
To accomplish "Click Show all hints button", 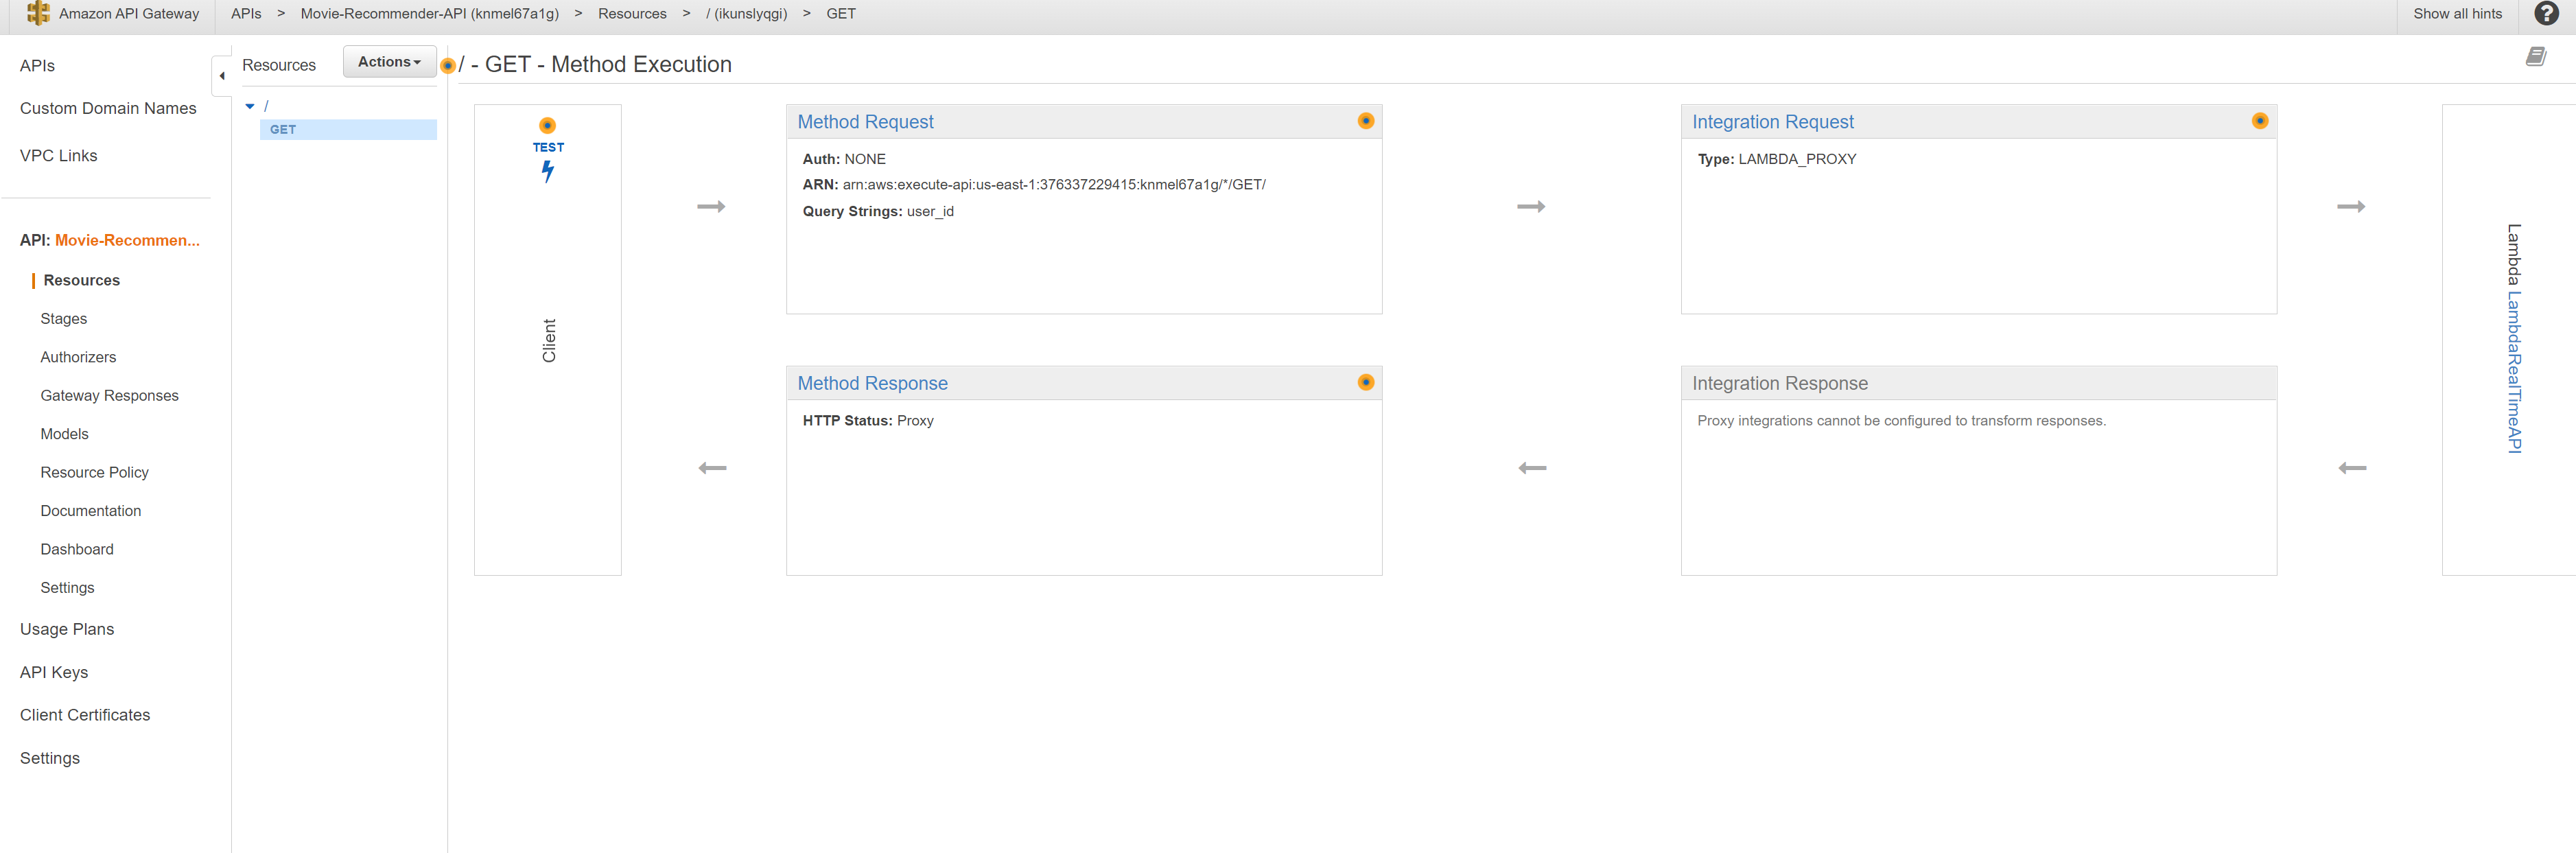I will click(x=2457, y=14).
